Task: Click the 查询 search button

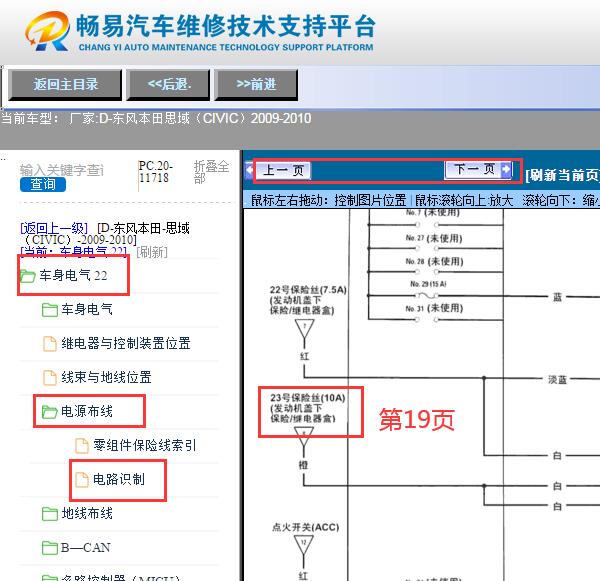Action: pos(43,184)
